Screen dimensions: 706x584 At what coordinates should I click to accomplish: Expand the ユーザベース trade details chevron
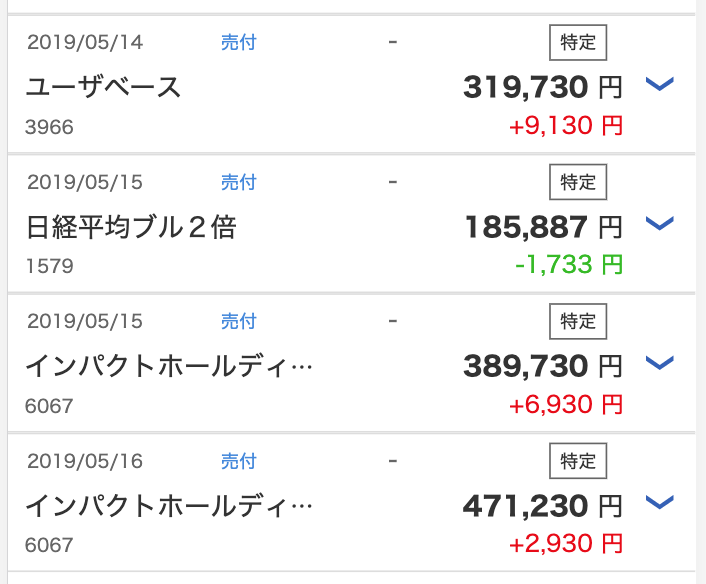coord(659,84)
